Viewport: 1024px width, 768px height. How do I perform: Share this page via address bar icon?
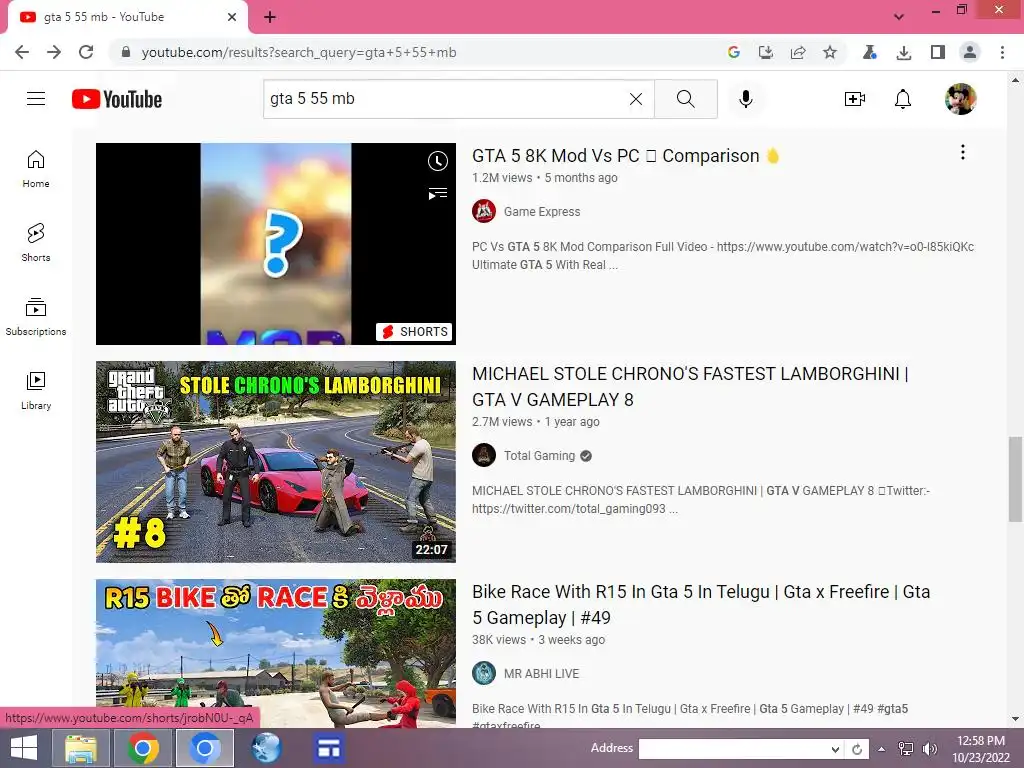pyautogui.click(x=797, y=52)
